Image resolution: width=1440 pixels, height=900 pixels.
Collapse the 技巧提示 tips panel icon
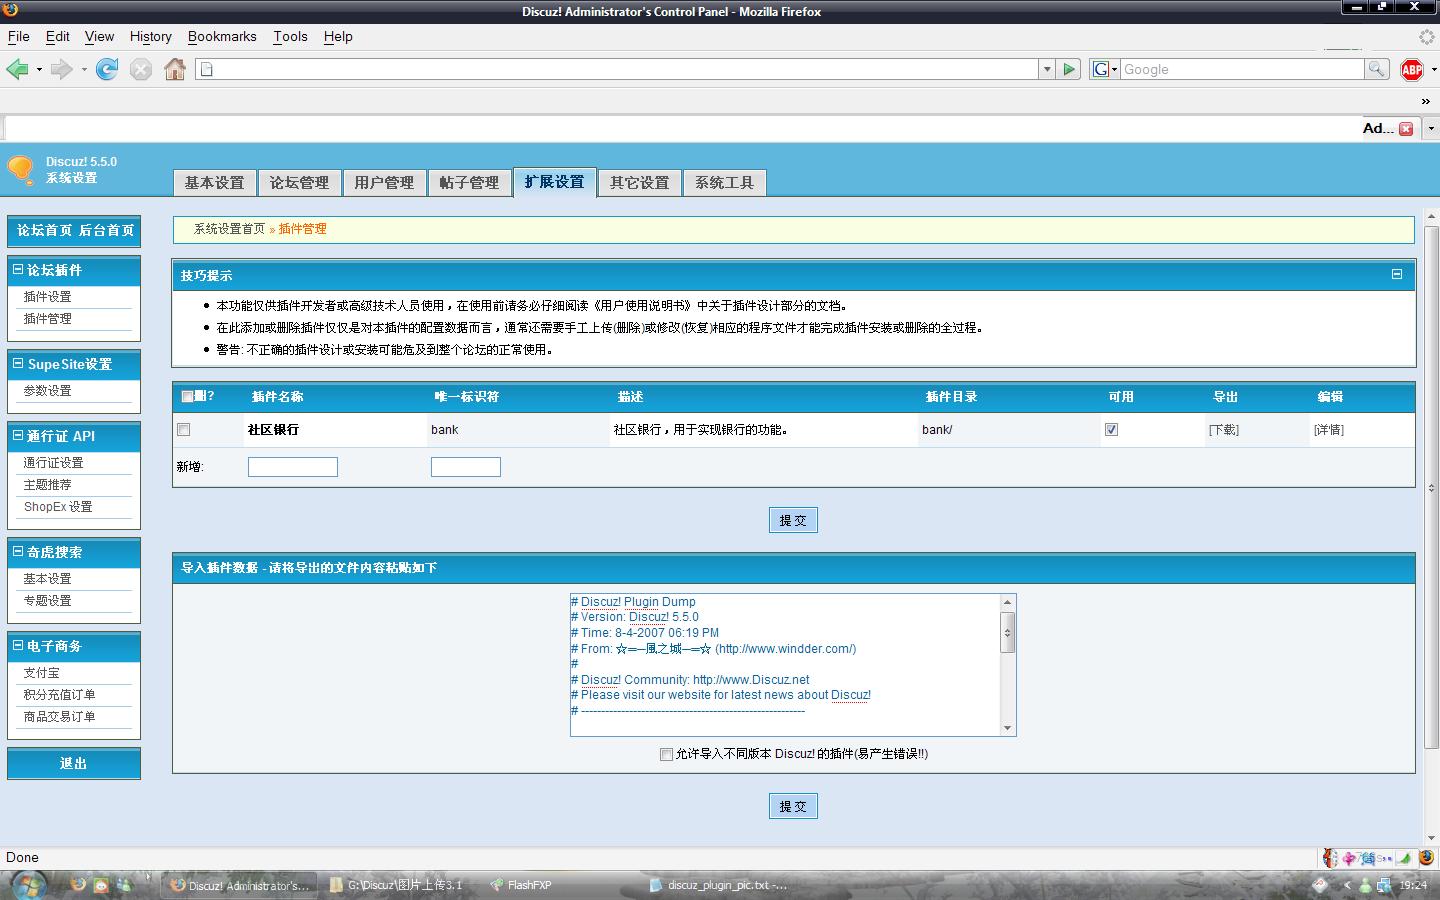click(x=1397, y=274)
